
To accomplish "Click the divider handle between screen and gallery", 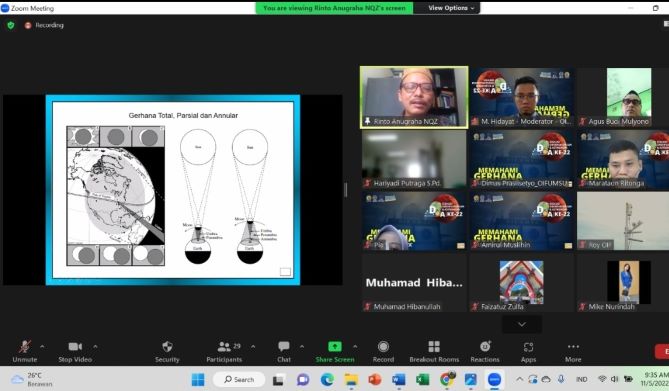I will 346,190.
